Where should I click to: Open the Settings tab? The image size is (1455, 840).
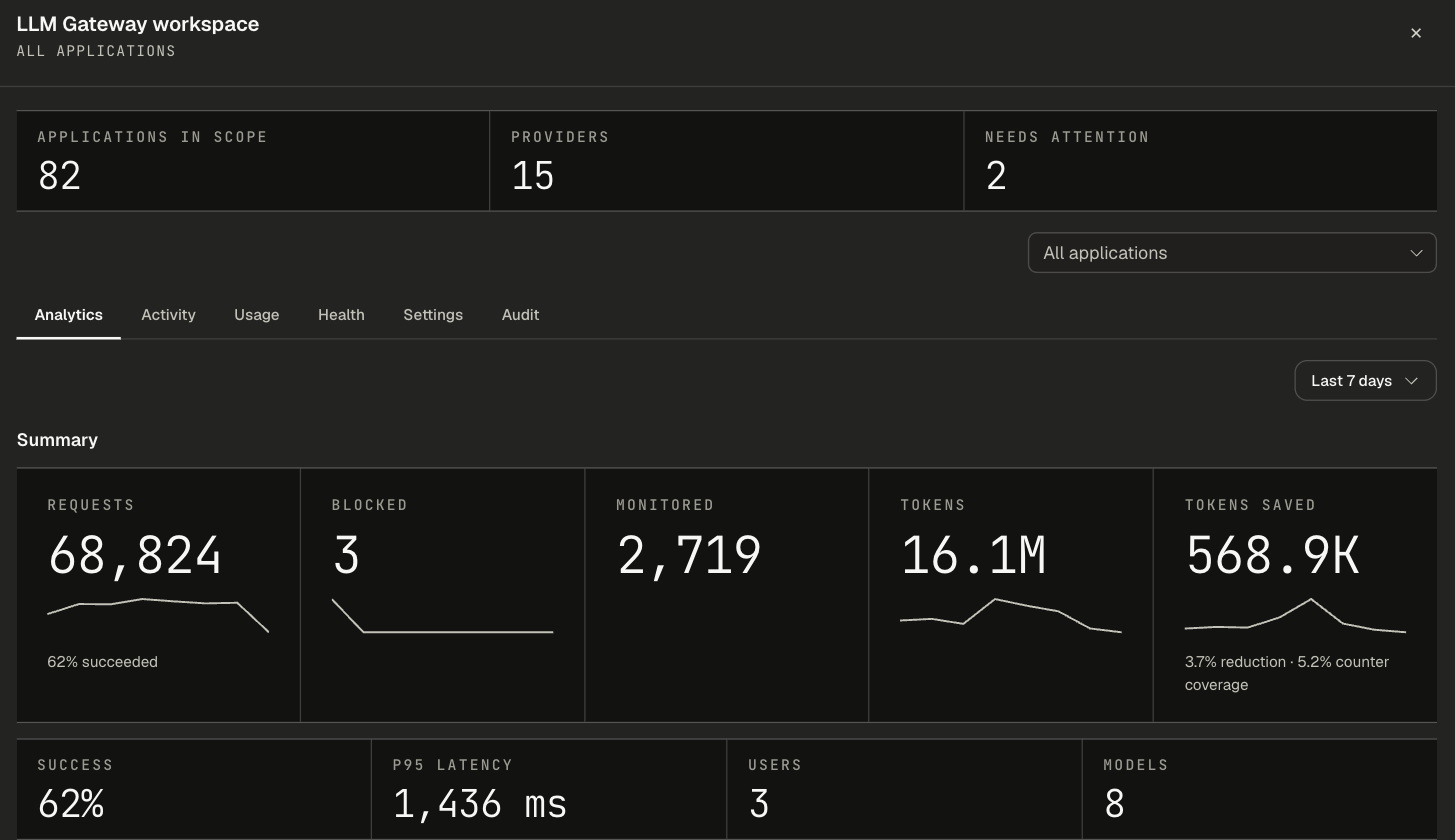click(x=433, y=314)
